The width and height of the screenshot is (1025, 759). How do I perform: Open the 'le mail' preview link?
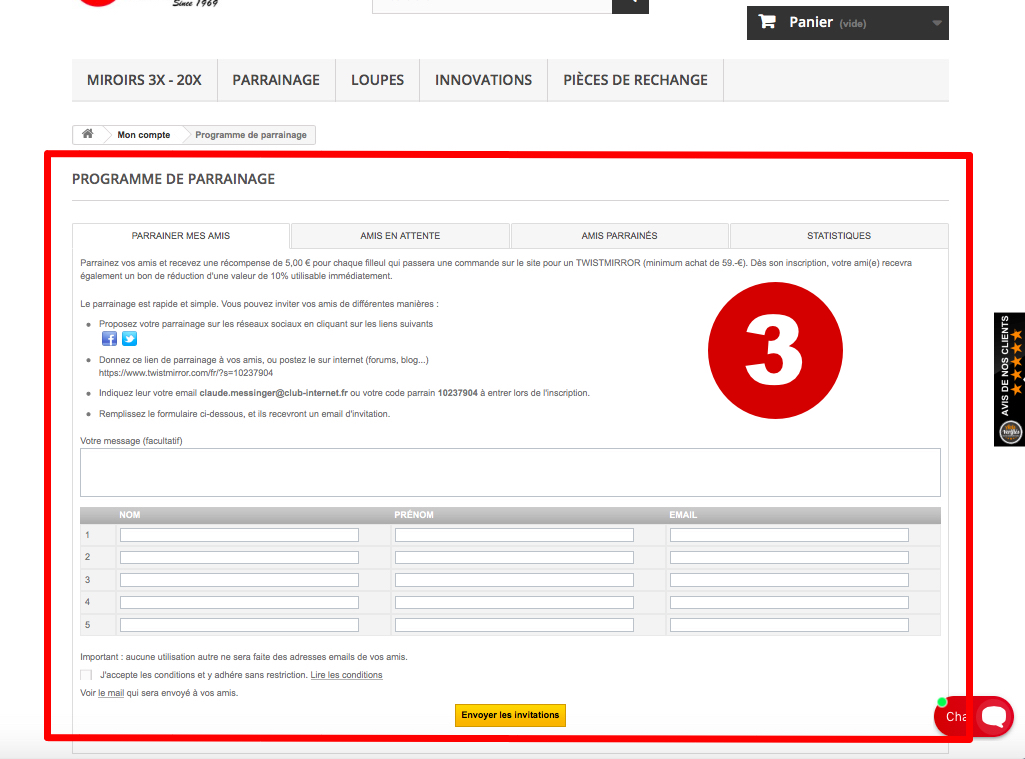click(111, 693)
